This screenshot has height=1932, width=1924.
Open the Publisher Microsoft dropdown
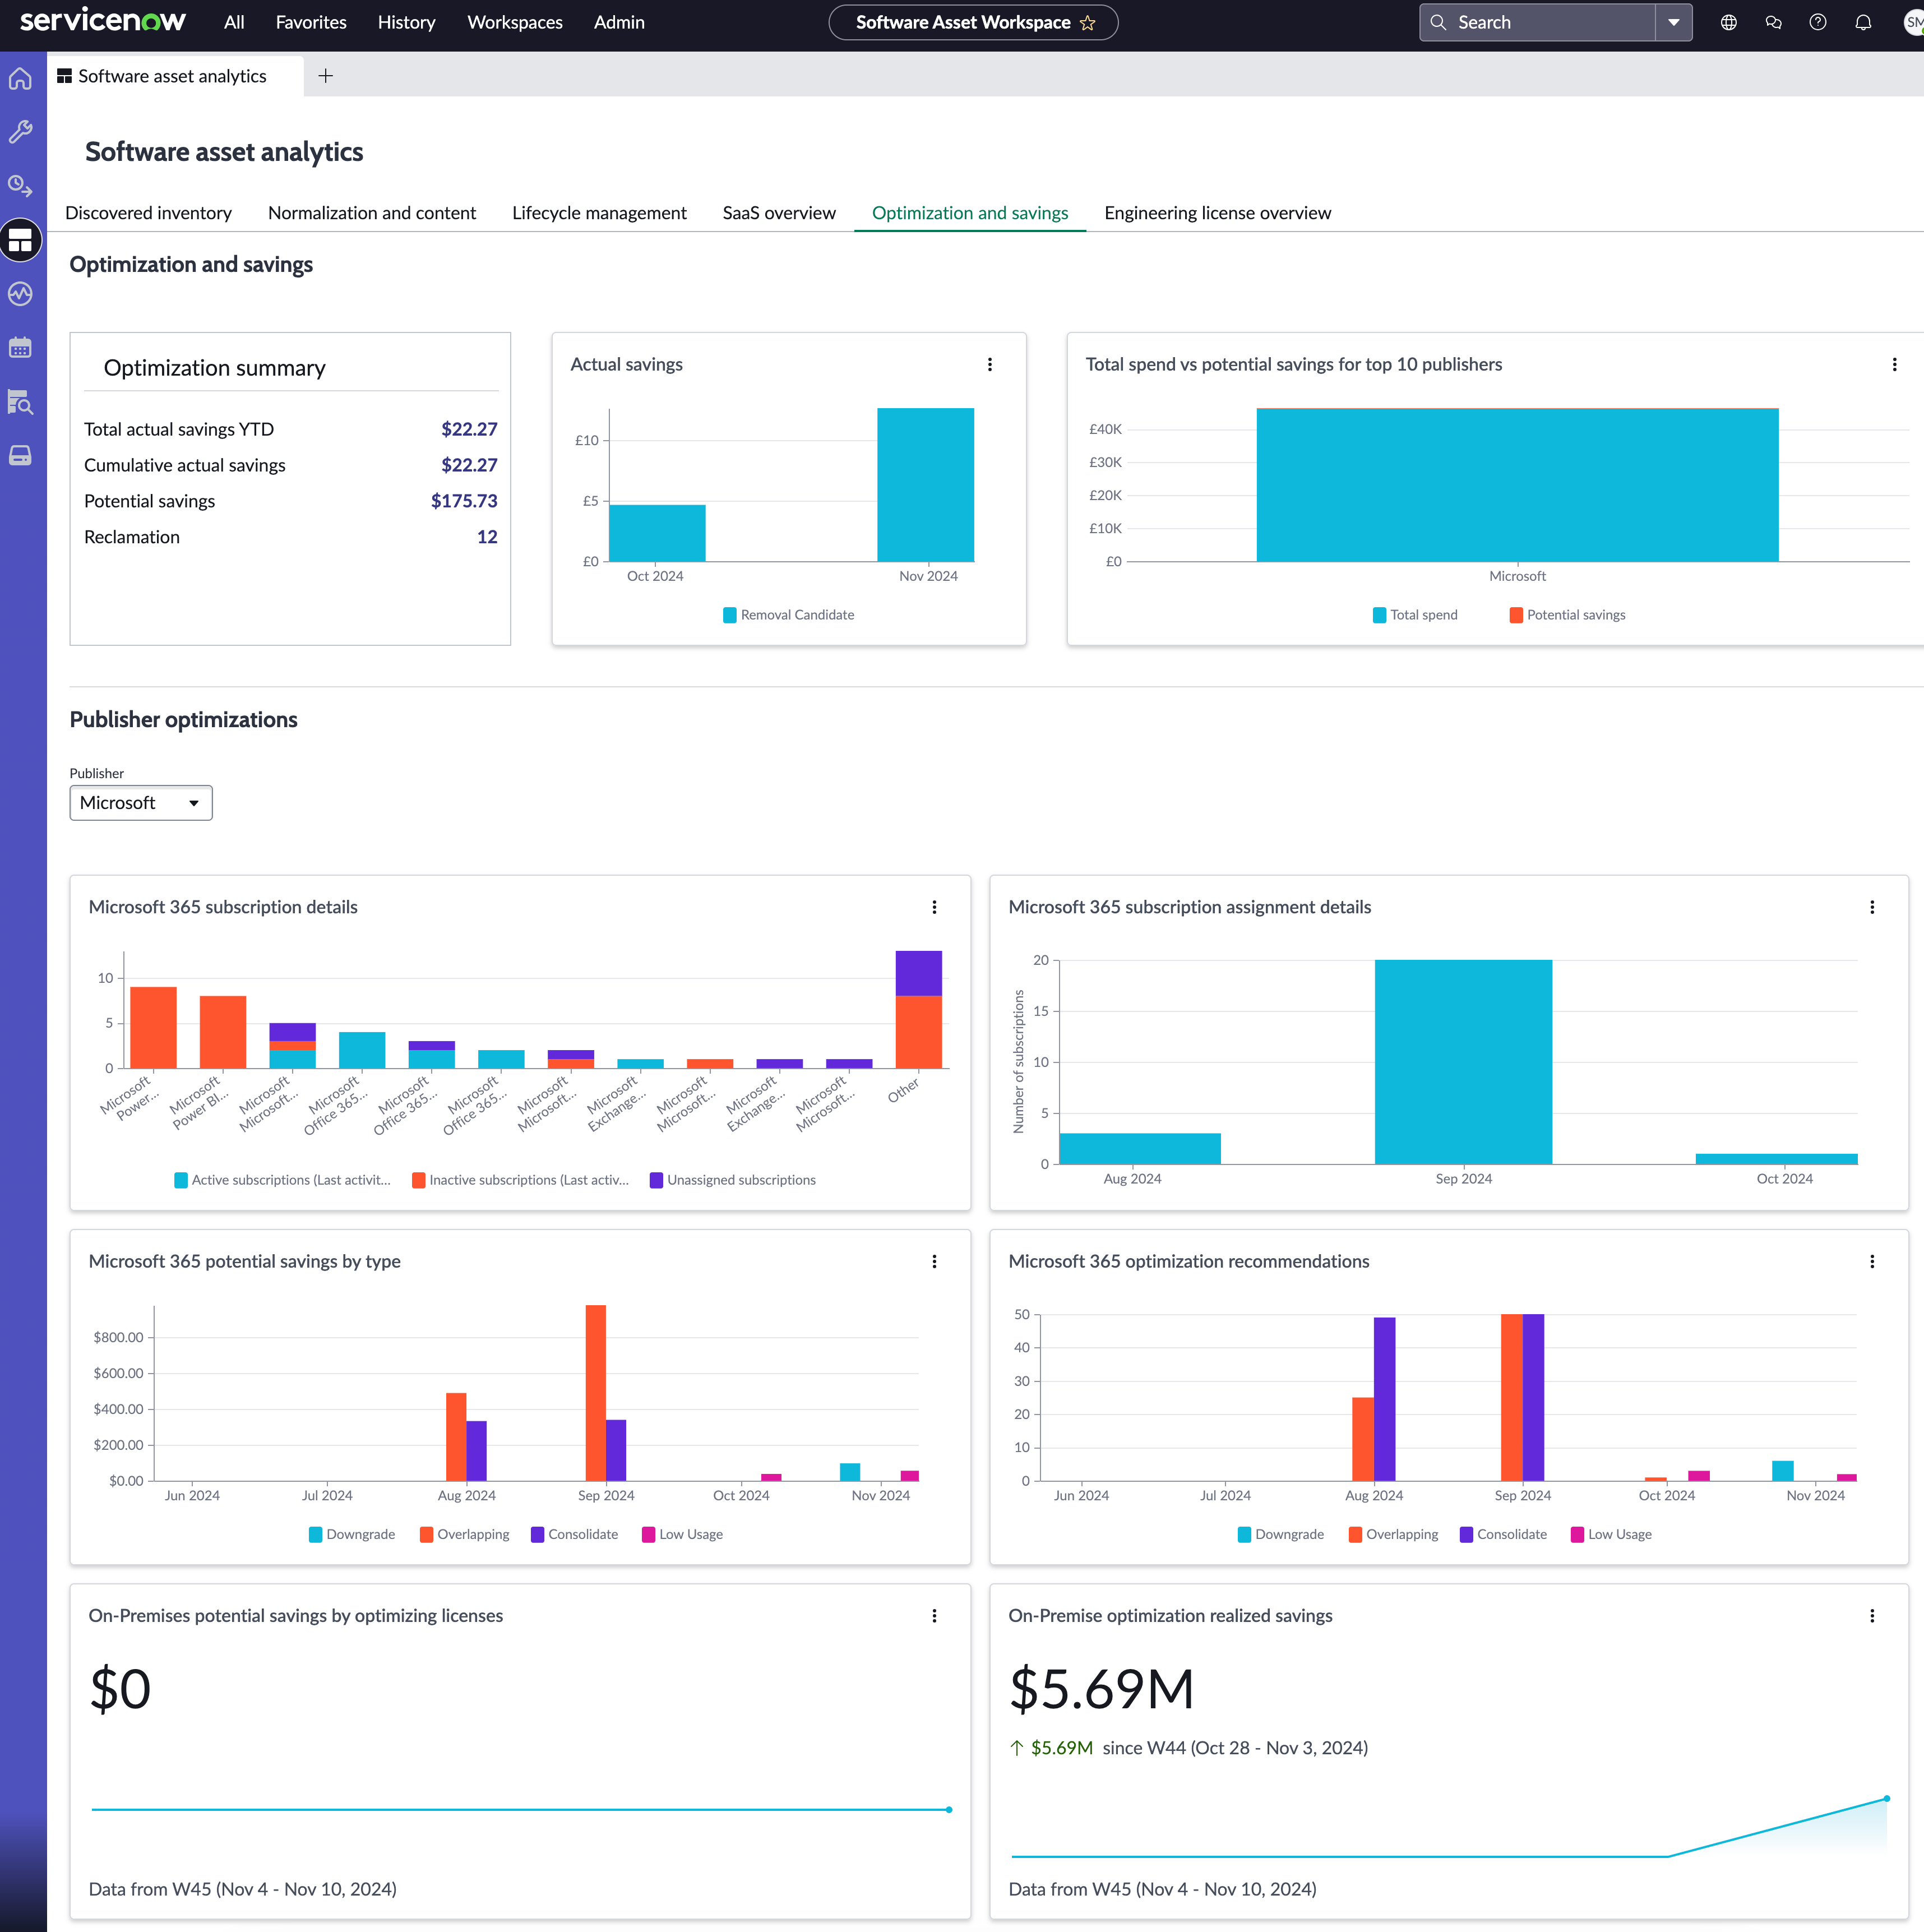tap(141, 803)
